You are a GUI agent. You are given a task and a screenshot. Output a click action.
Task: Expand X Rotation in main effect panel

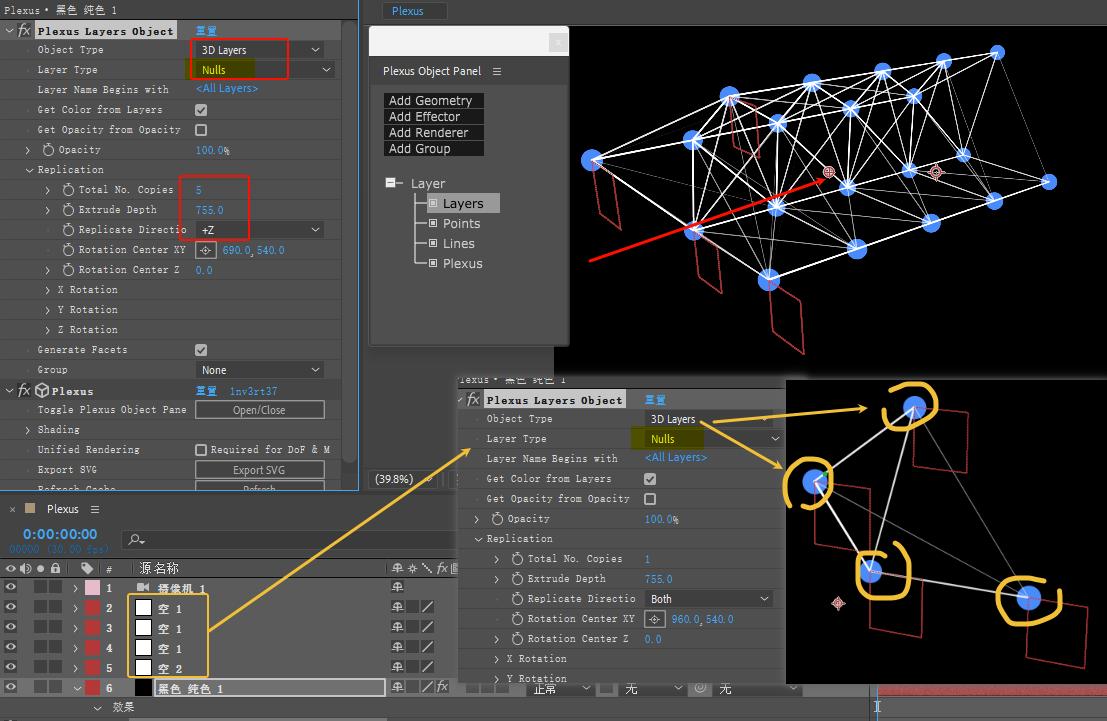click(x=47, y=290)
